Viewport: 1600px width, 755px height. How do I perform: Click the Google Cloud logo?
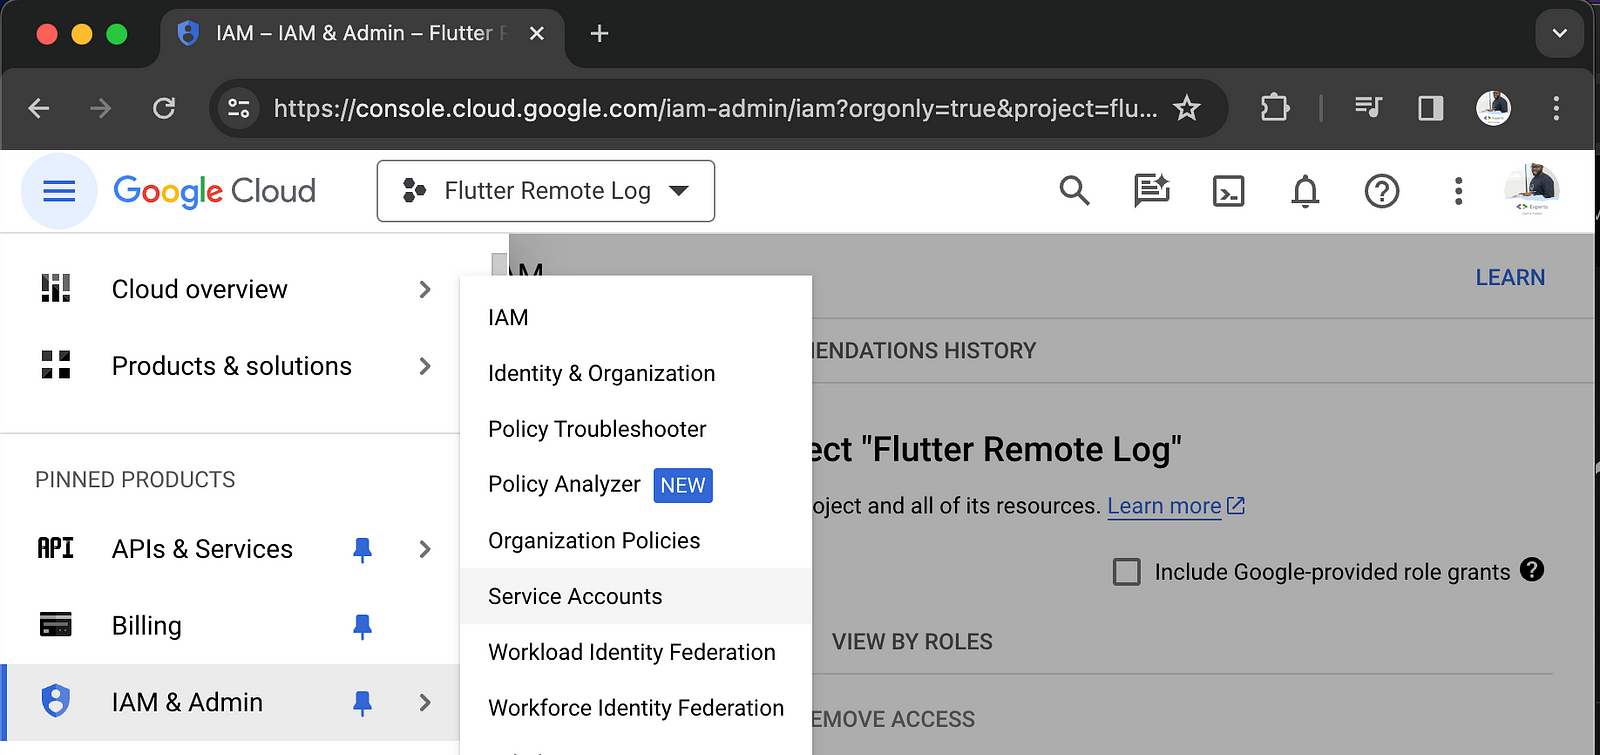(214, 191)
